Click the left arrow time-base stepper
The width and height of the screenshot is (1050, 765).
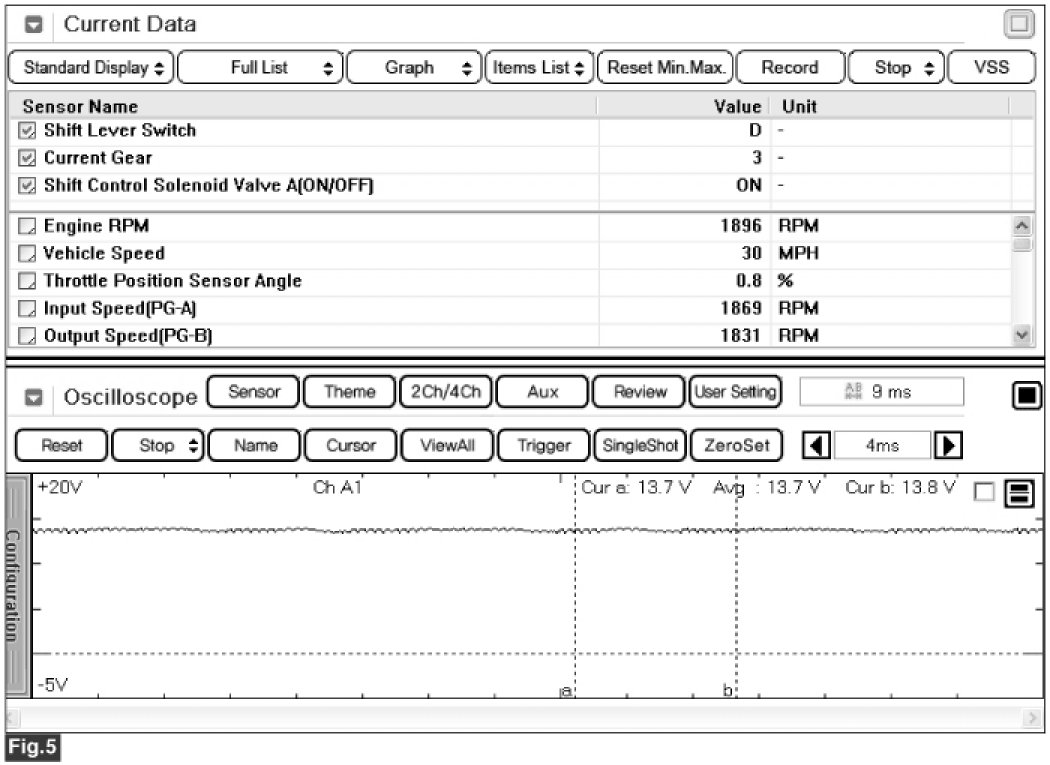tap(817, 445)
